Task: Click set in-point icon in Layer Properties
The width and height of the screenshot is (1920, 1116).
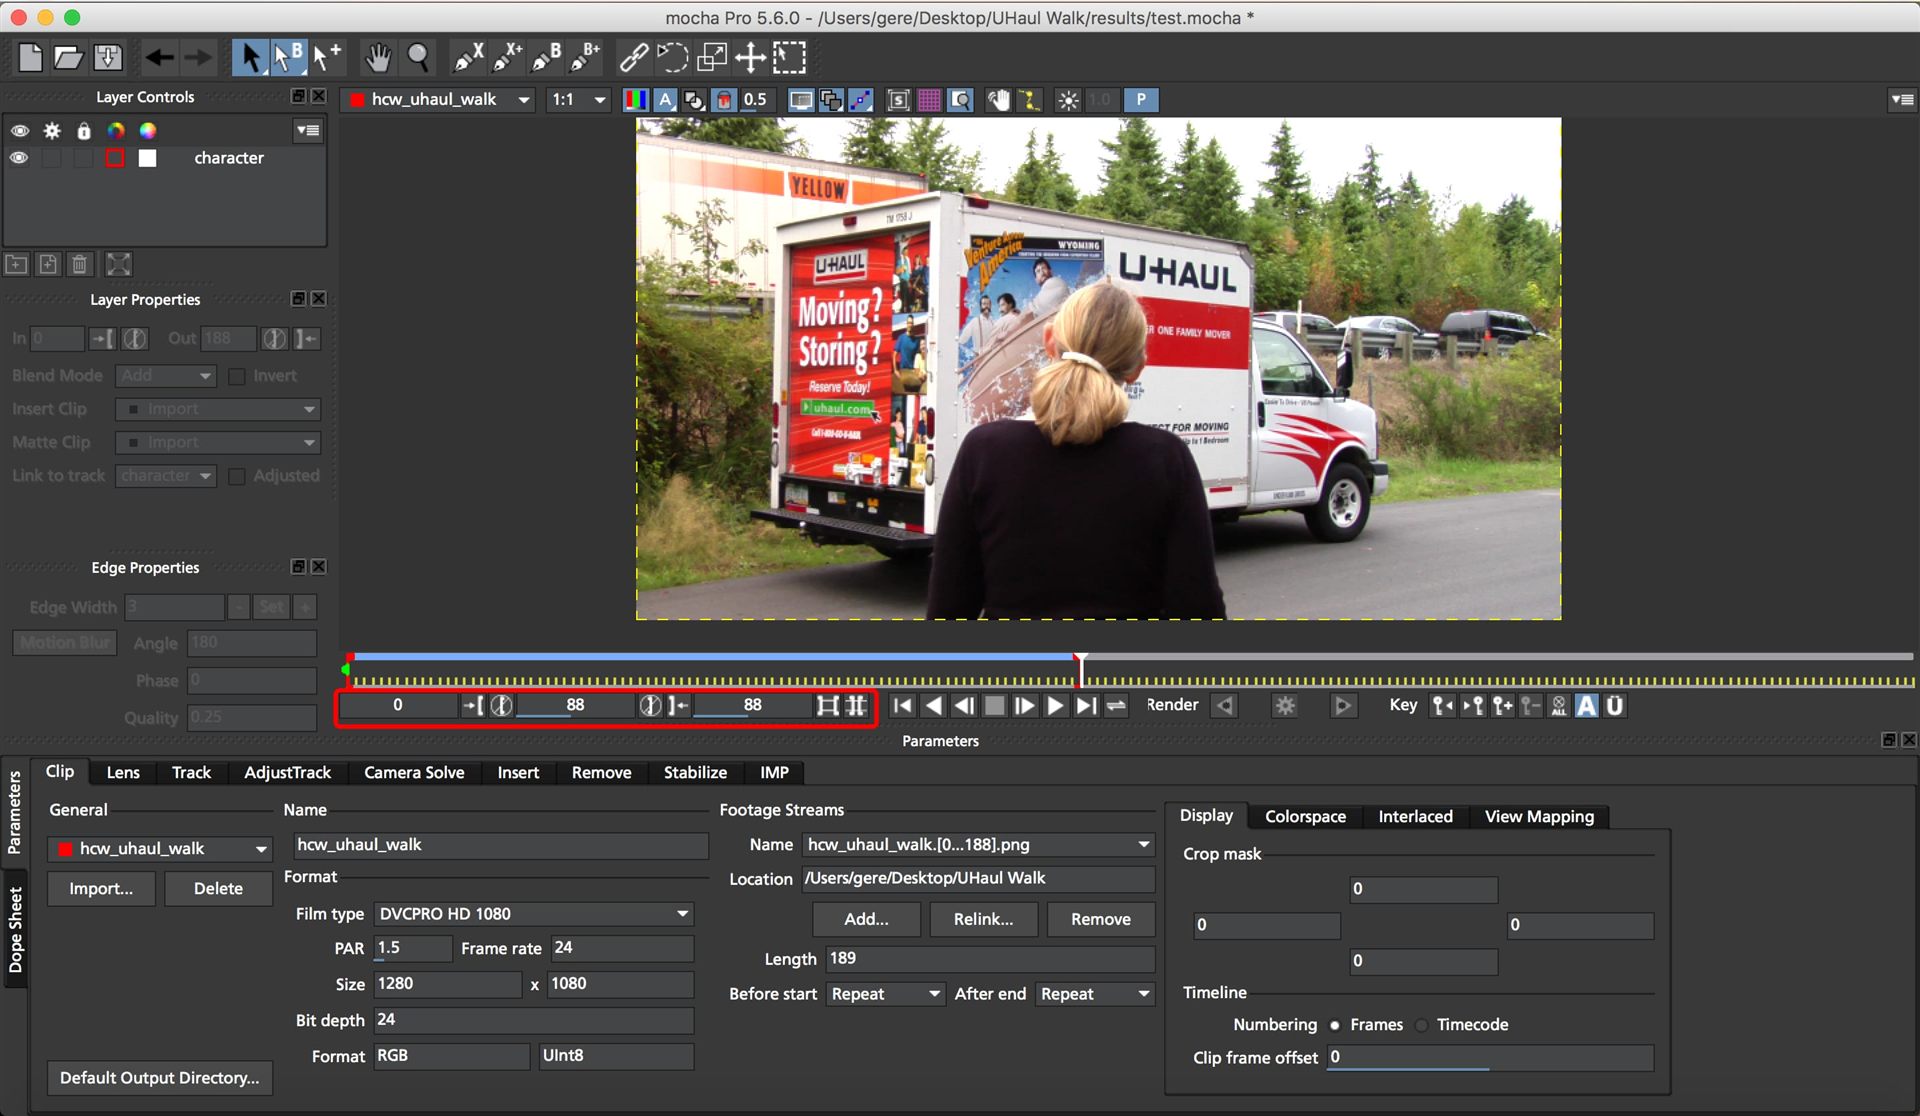Action: click(102, 339)
